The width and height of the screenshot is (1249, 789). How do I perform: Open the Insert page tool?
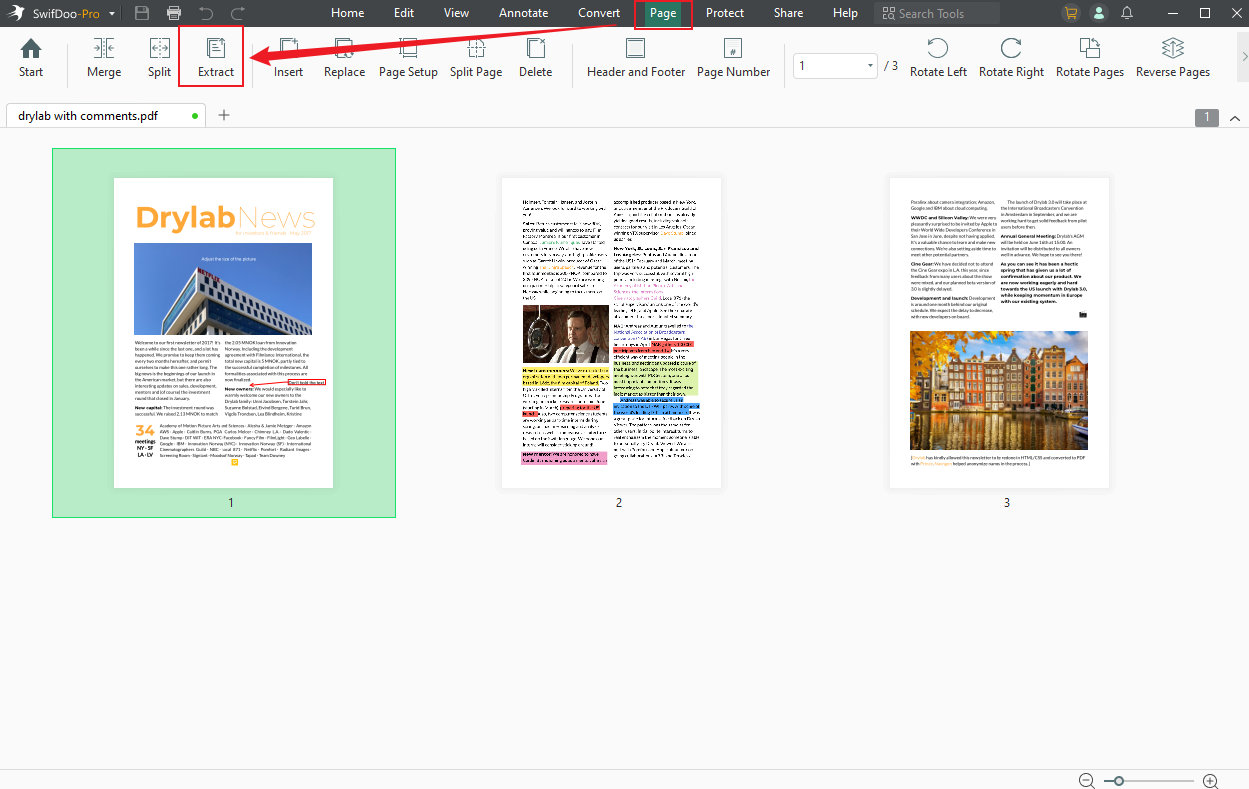[288, 57]
